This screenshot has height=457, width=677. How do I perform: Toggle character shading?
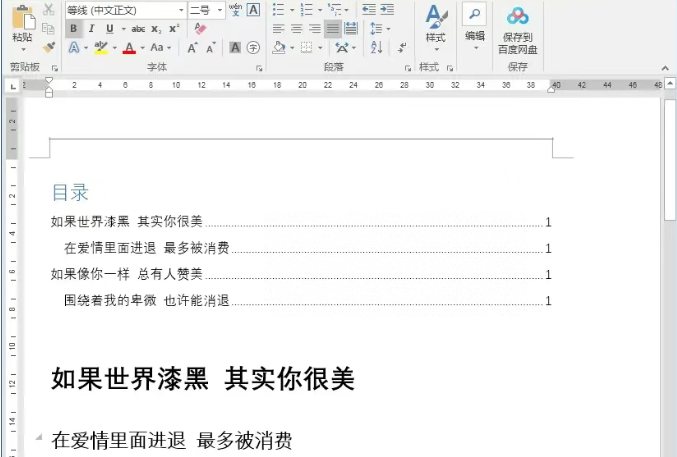coord(235,48)
